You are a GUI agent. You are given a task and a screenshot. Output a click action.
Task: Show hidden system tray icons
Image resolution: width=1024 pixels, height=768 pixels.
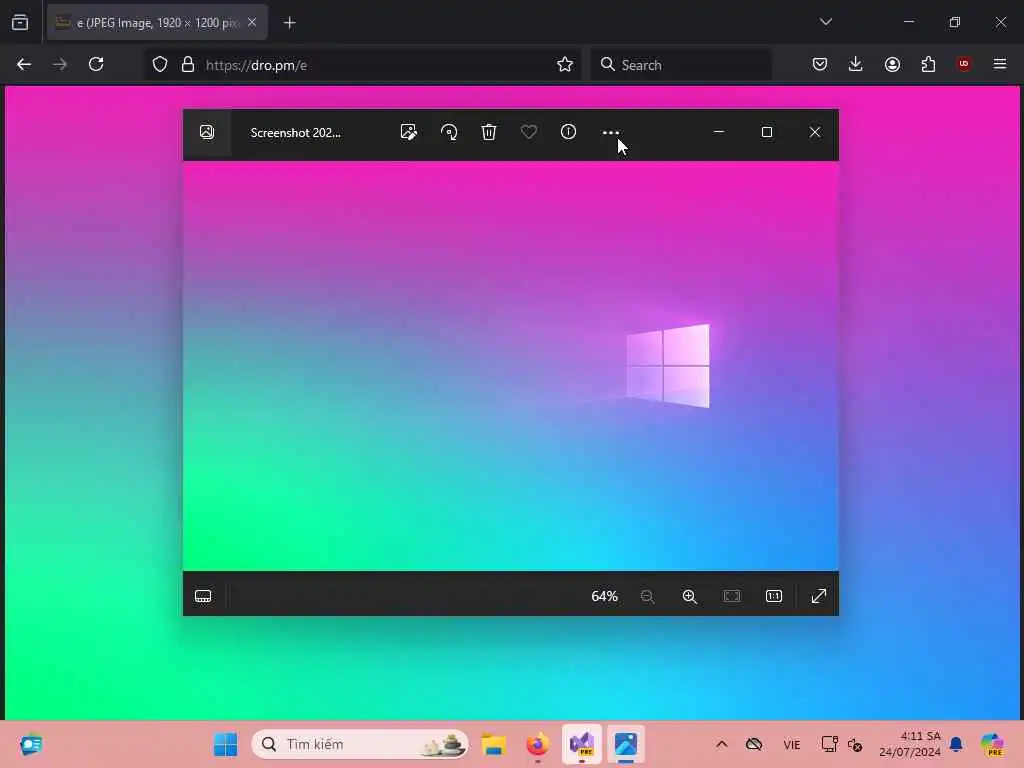722,744
